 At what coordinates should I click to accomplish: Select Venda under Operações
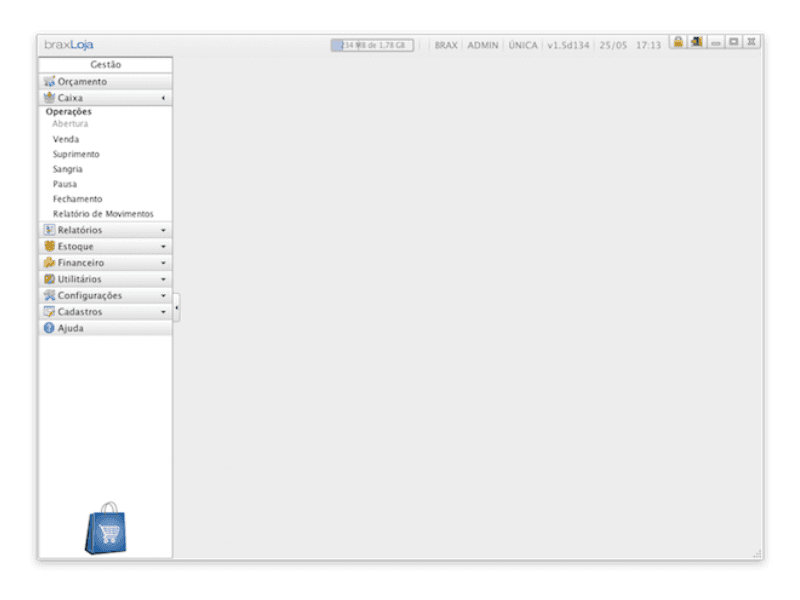[66, 140]
